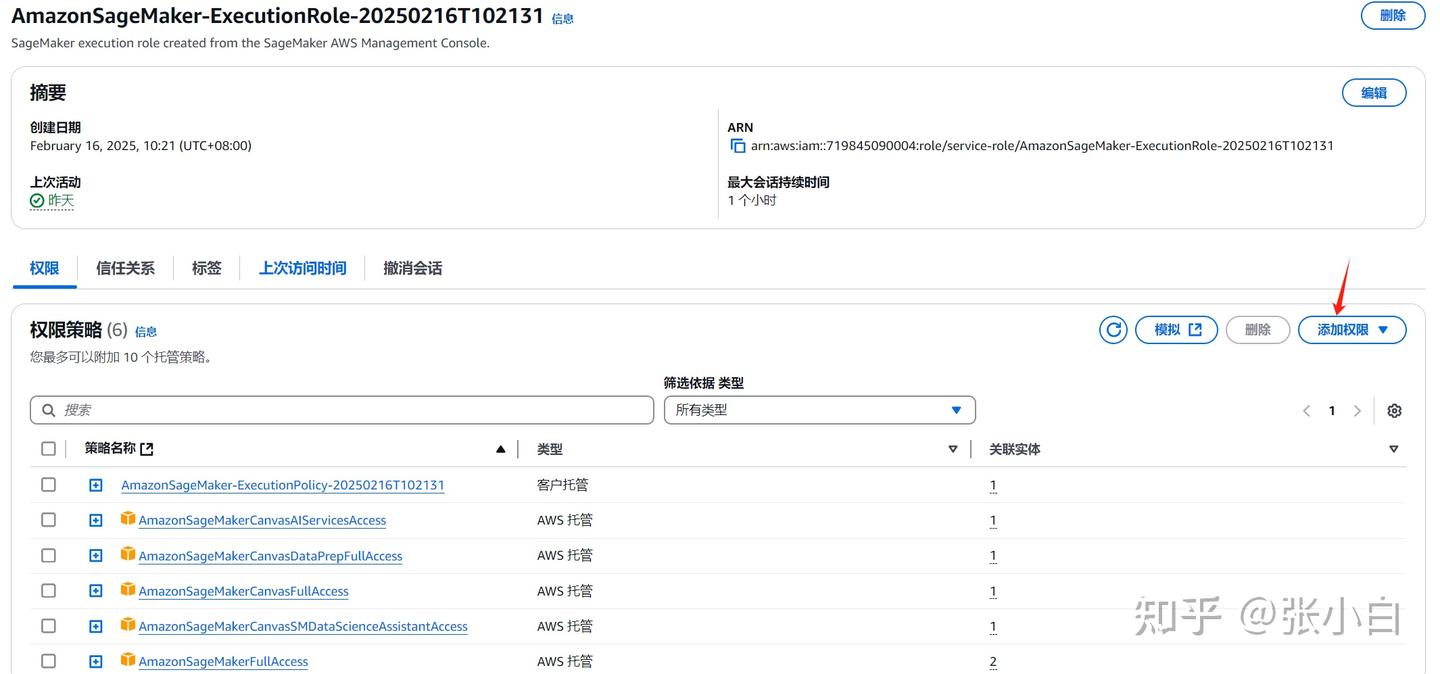Open AmazonSageMakerCanvasSMDataScienceAssistantAccess policy link
1440x674 pixels.
click(303, 626)
